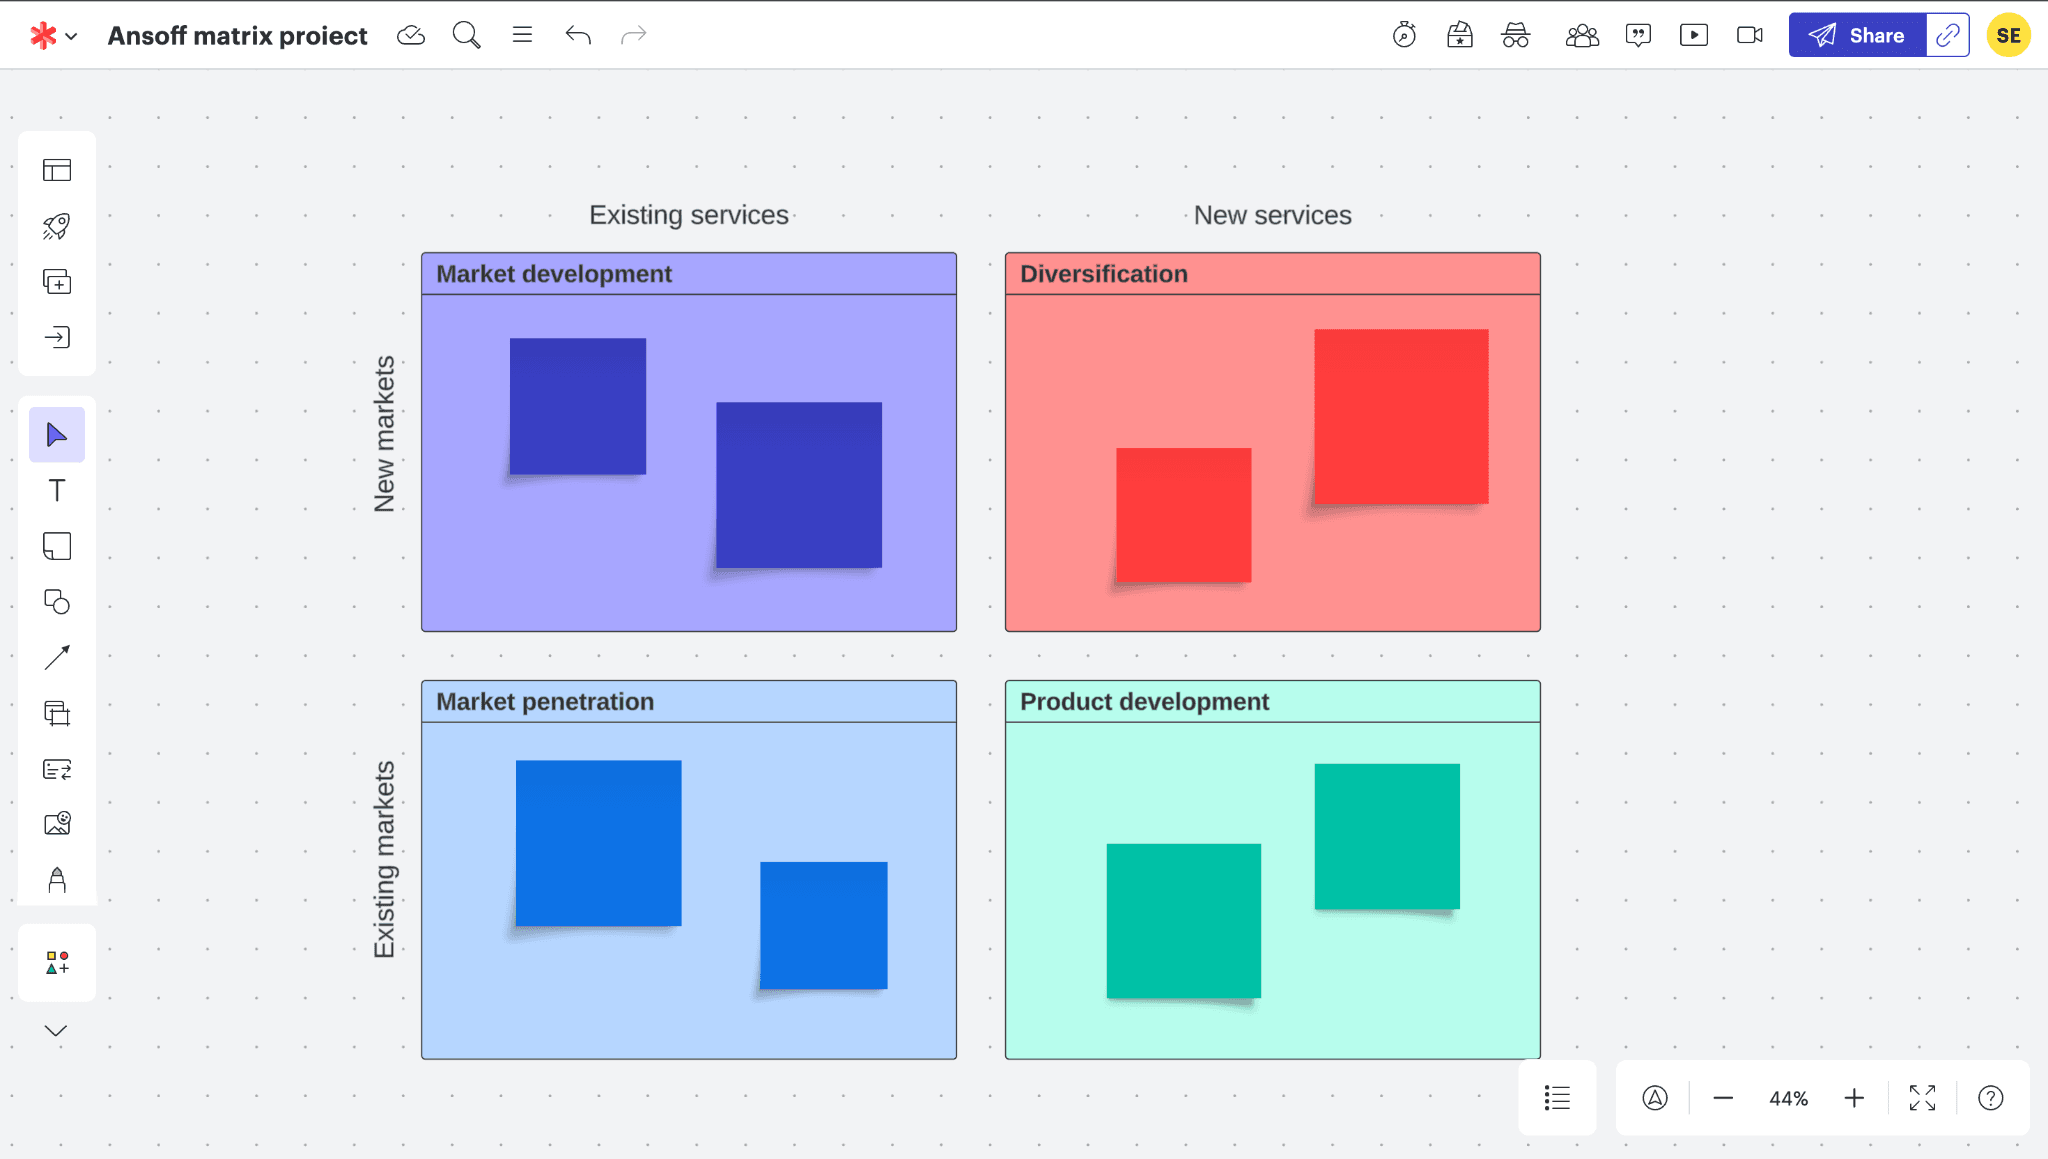This screenshot has height=1159, width=2048.
Task: Open the Lucidspark logo menu
Action: pos(53,36)
